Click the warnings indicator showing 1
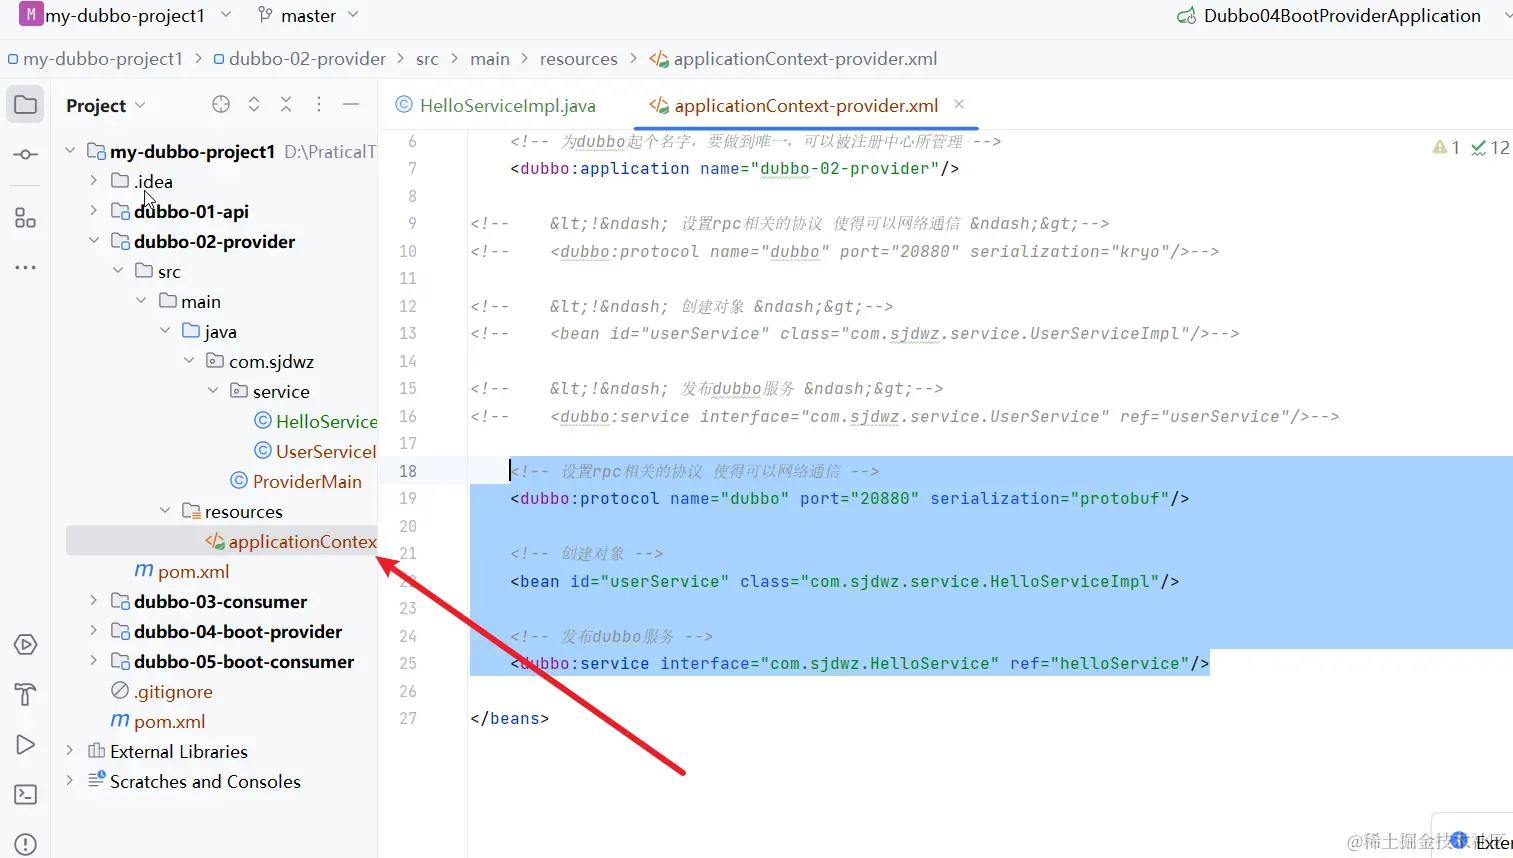The height and width of the screenshot is (858, 1513). 1446,148
